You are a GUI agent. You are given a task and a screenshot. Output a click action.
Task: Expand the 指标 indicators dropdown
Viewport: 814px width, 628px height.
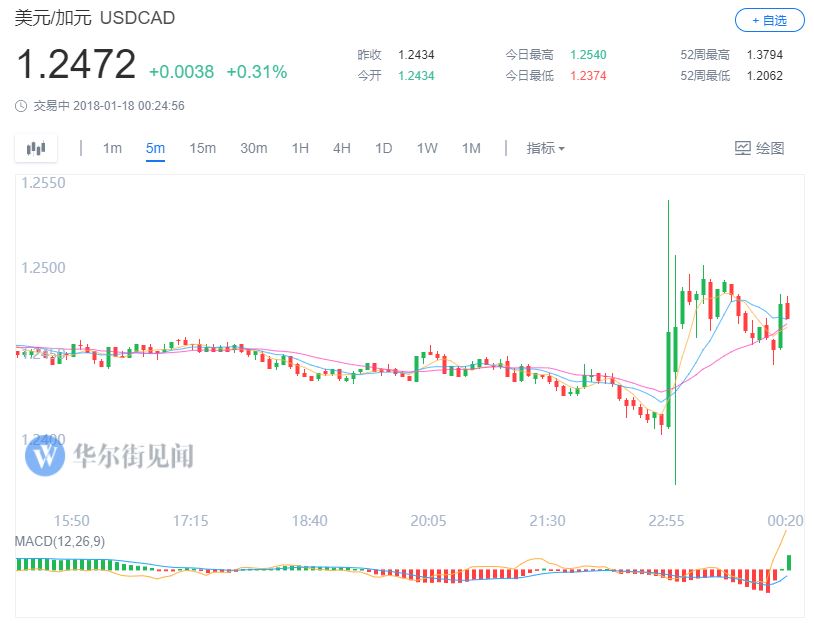(545, 149)
